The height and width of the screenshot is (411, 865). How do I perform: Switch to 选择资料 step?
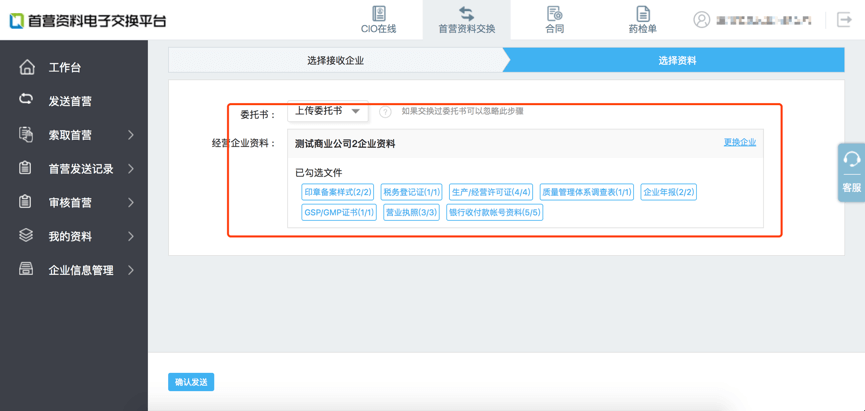[x=677, y=61]
